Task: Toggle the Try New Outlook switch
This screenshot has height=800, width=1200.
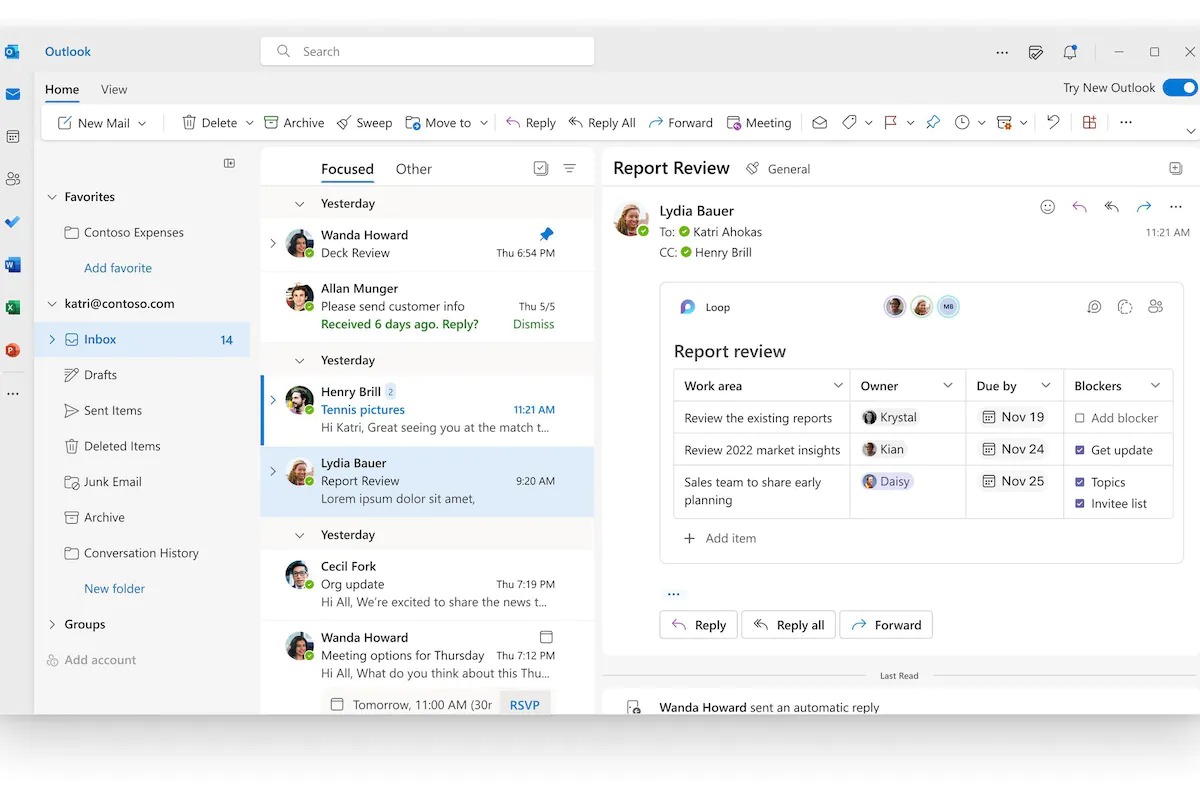Action: point(1180,88)
